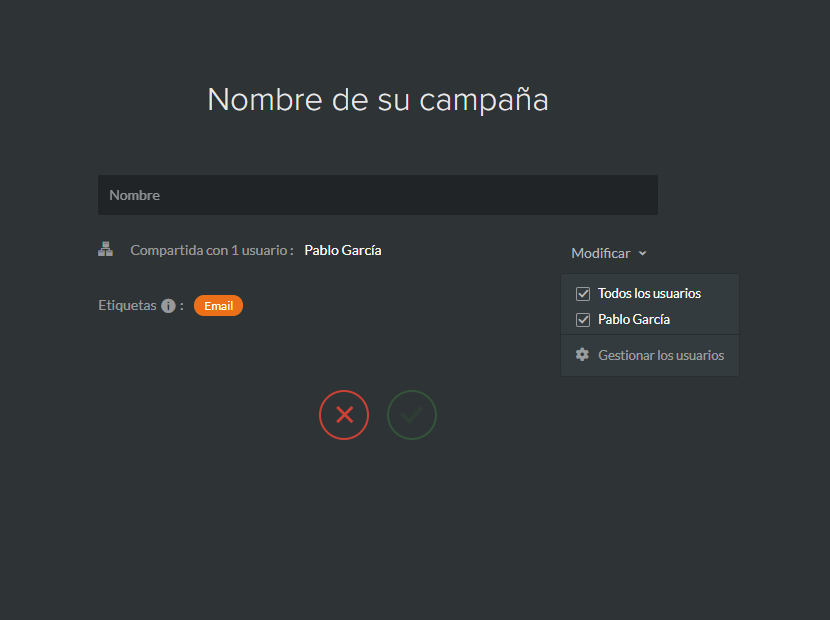Open Gestionar los usuarios
Viewport: 830px width, 620px height.
coord(650,355)
